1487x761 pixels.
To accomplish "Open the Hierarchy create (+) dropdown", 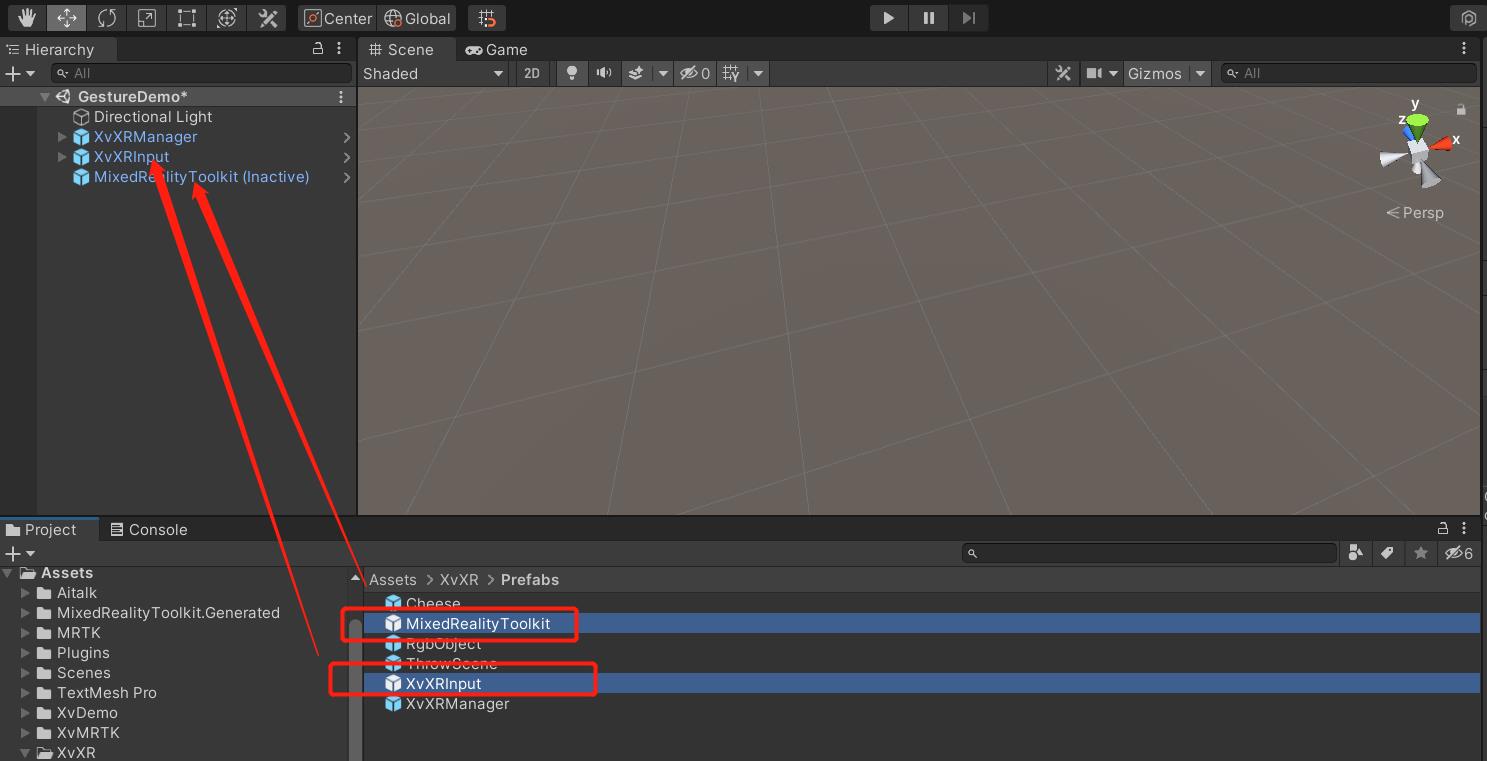I will pos(20,73).
